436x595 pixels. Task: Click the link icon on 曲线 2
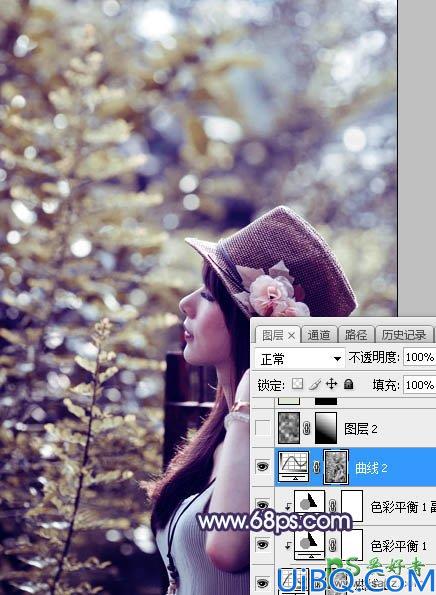point(316,467)
